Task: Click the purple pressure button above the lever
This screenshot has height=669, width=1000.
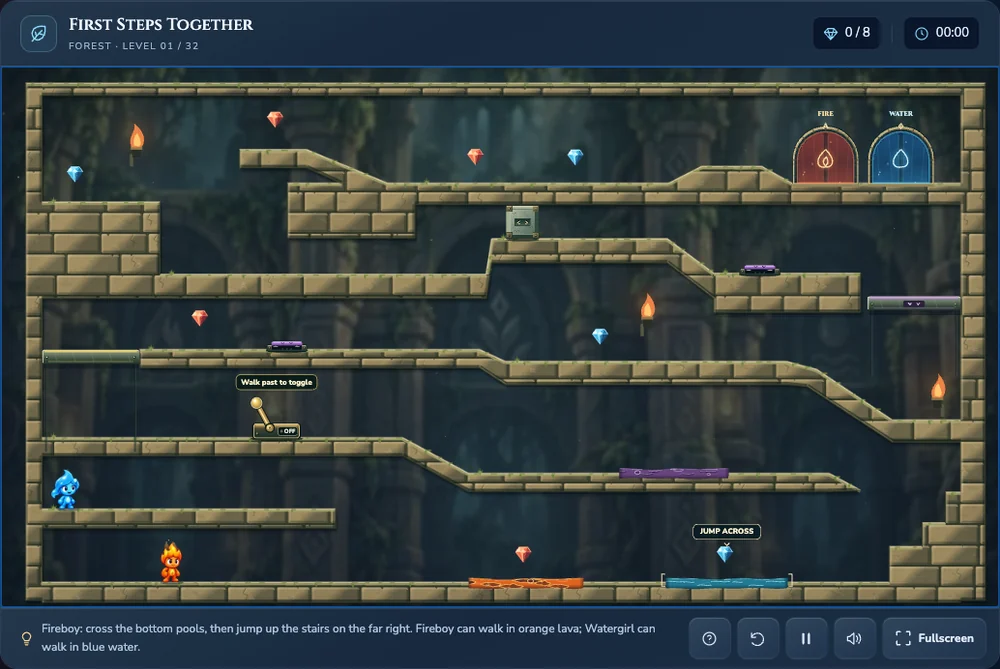Action: (x=287, y=346)
